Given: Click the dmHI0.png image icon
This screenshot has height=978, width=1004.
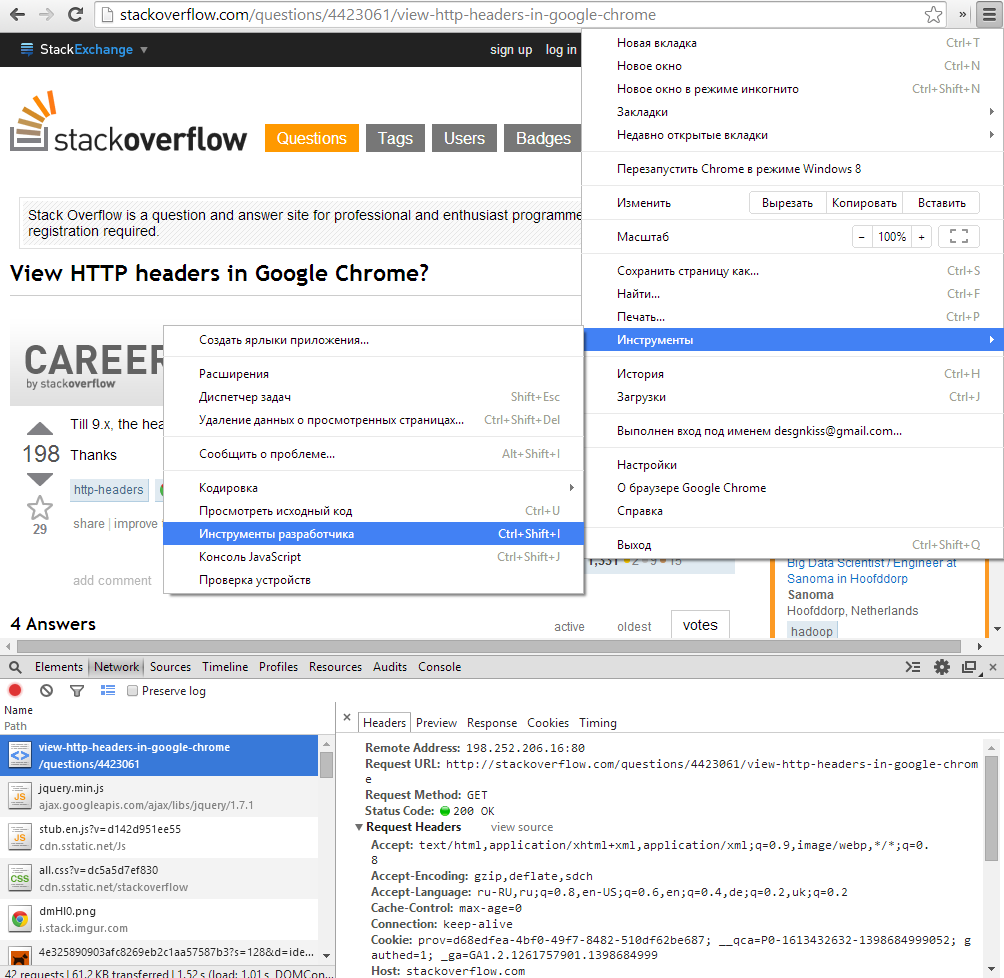Looking at the screenshot, I should 20,919.
